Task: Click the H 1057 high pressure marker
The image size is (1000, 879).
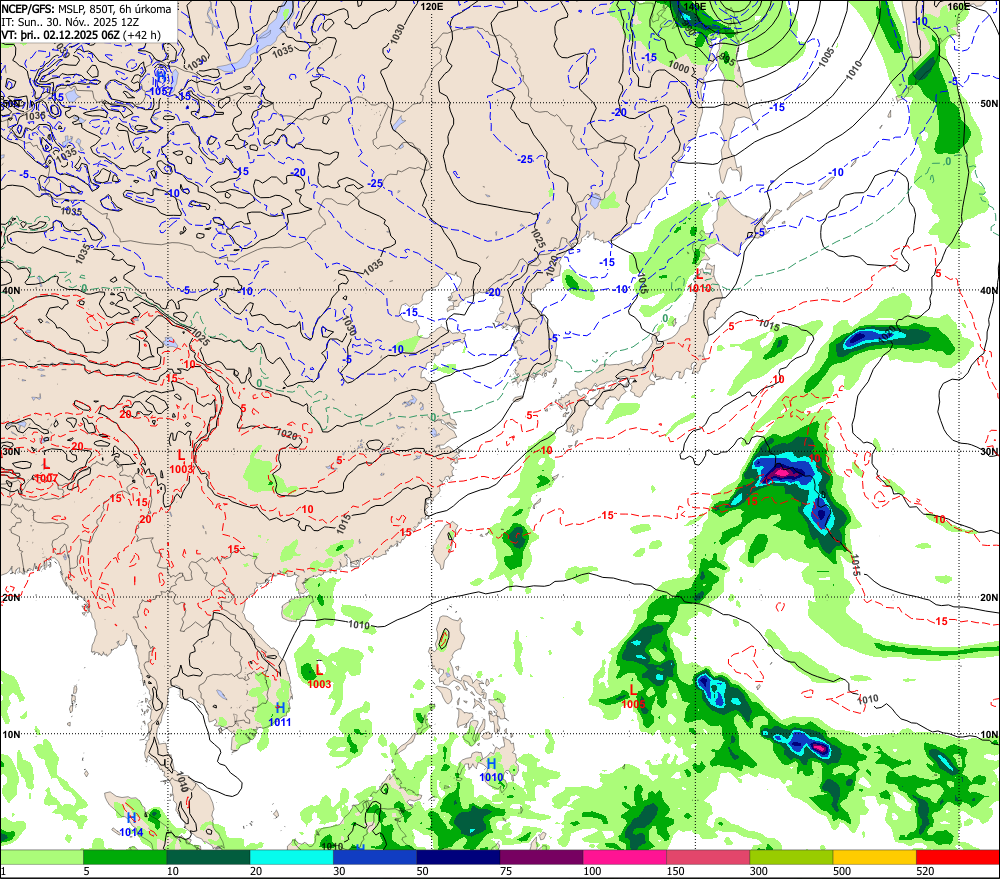Action: point(161,84)
